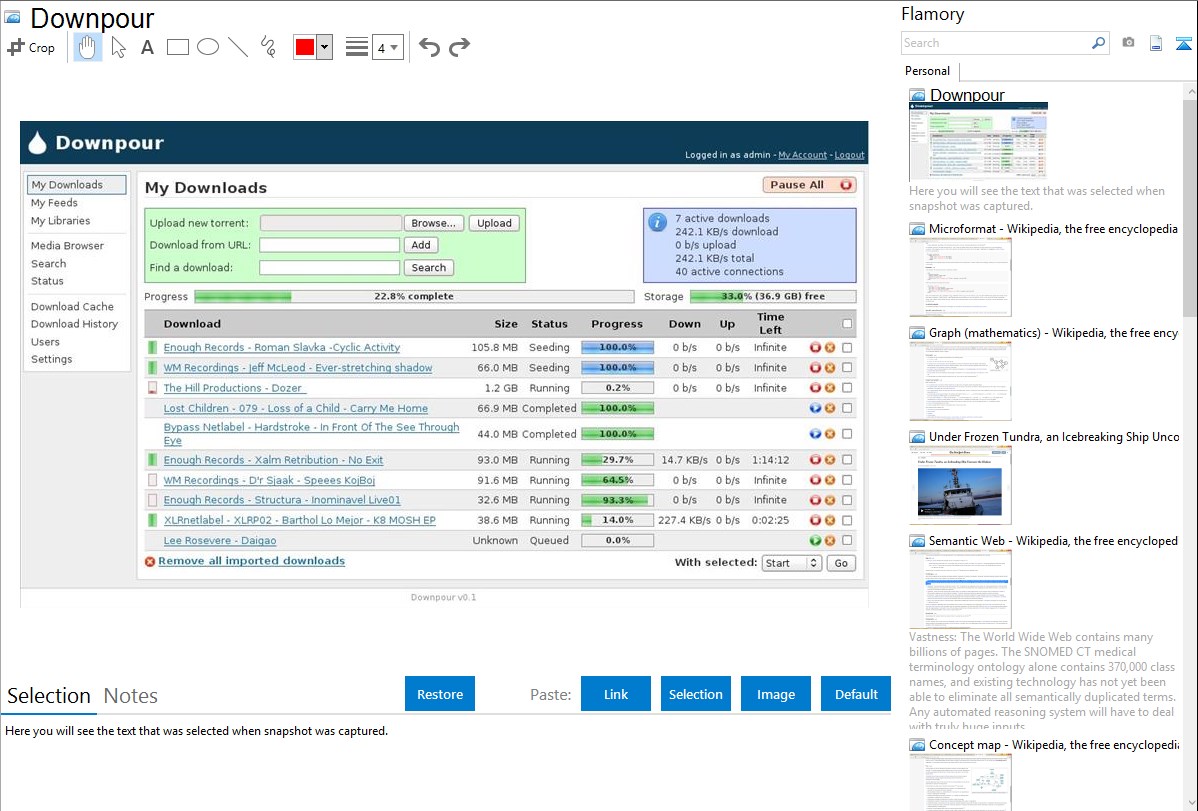1198x811 pixels.
Task: Click red stop icon for Structura Inominavel download
Action: [x=815, y=500]
